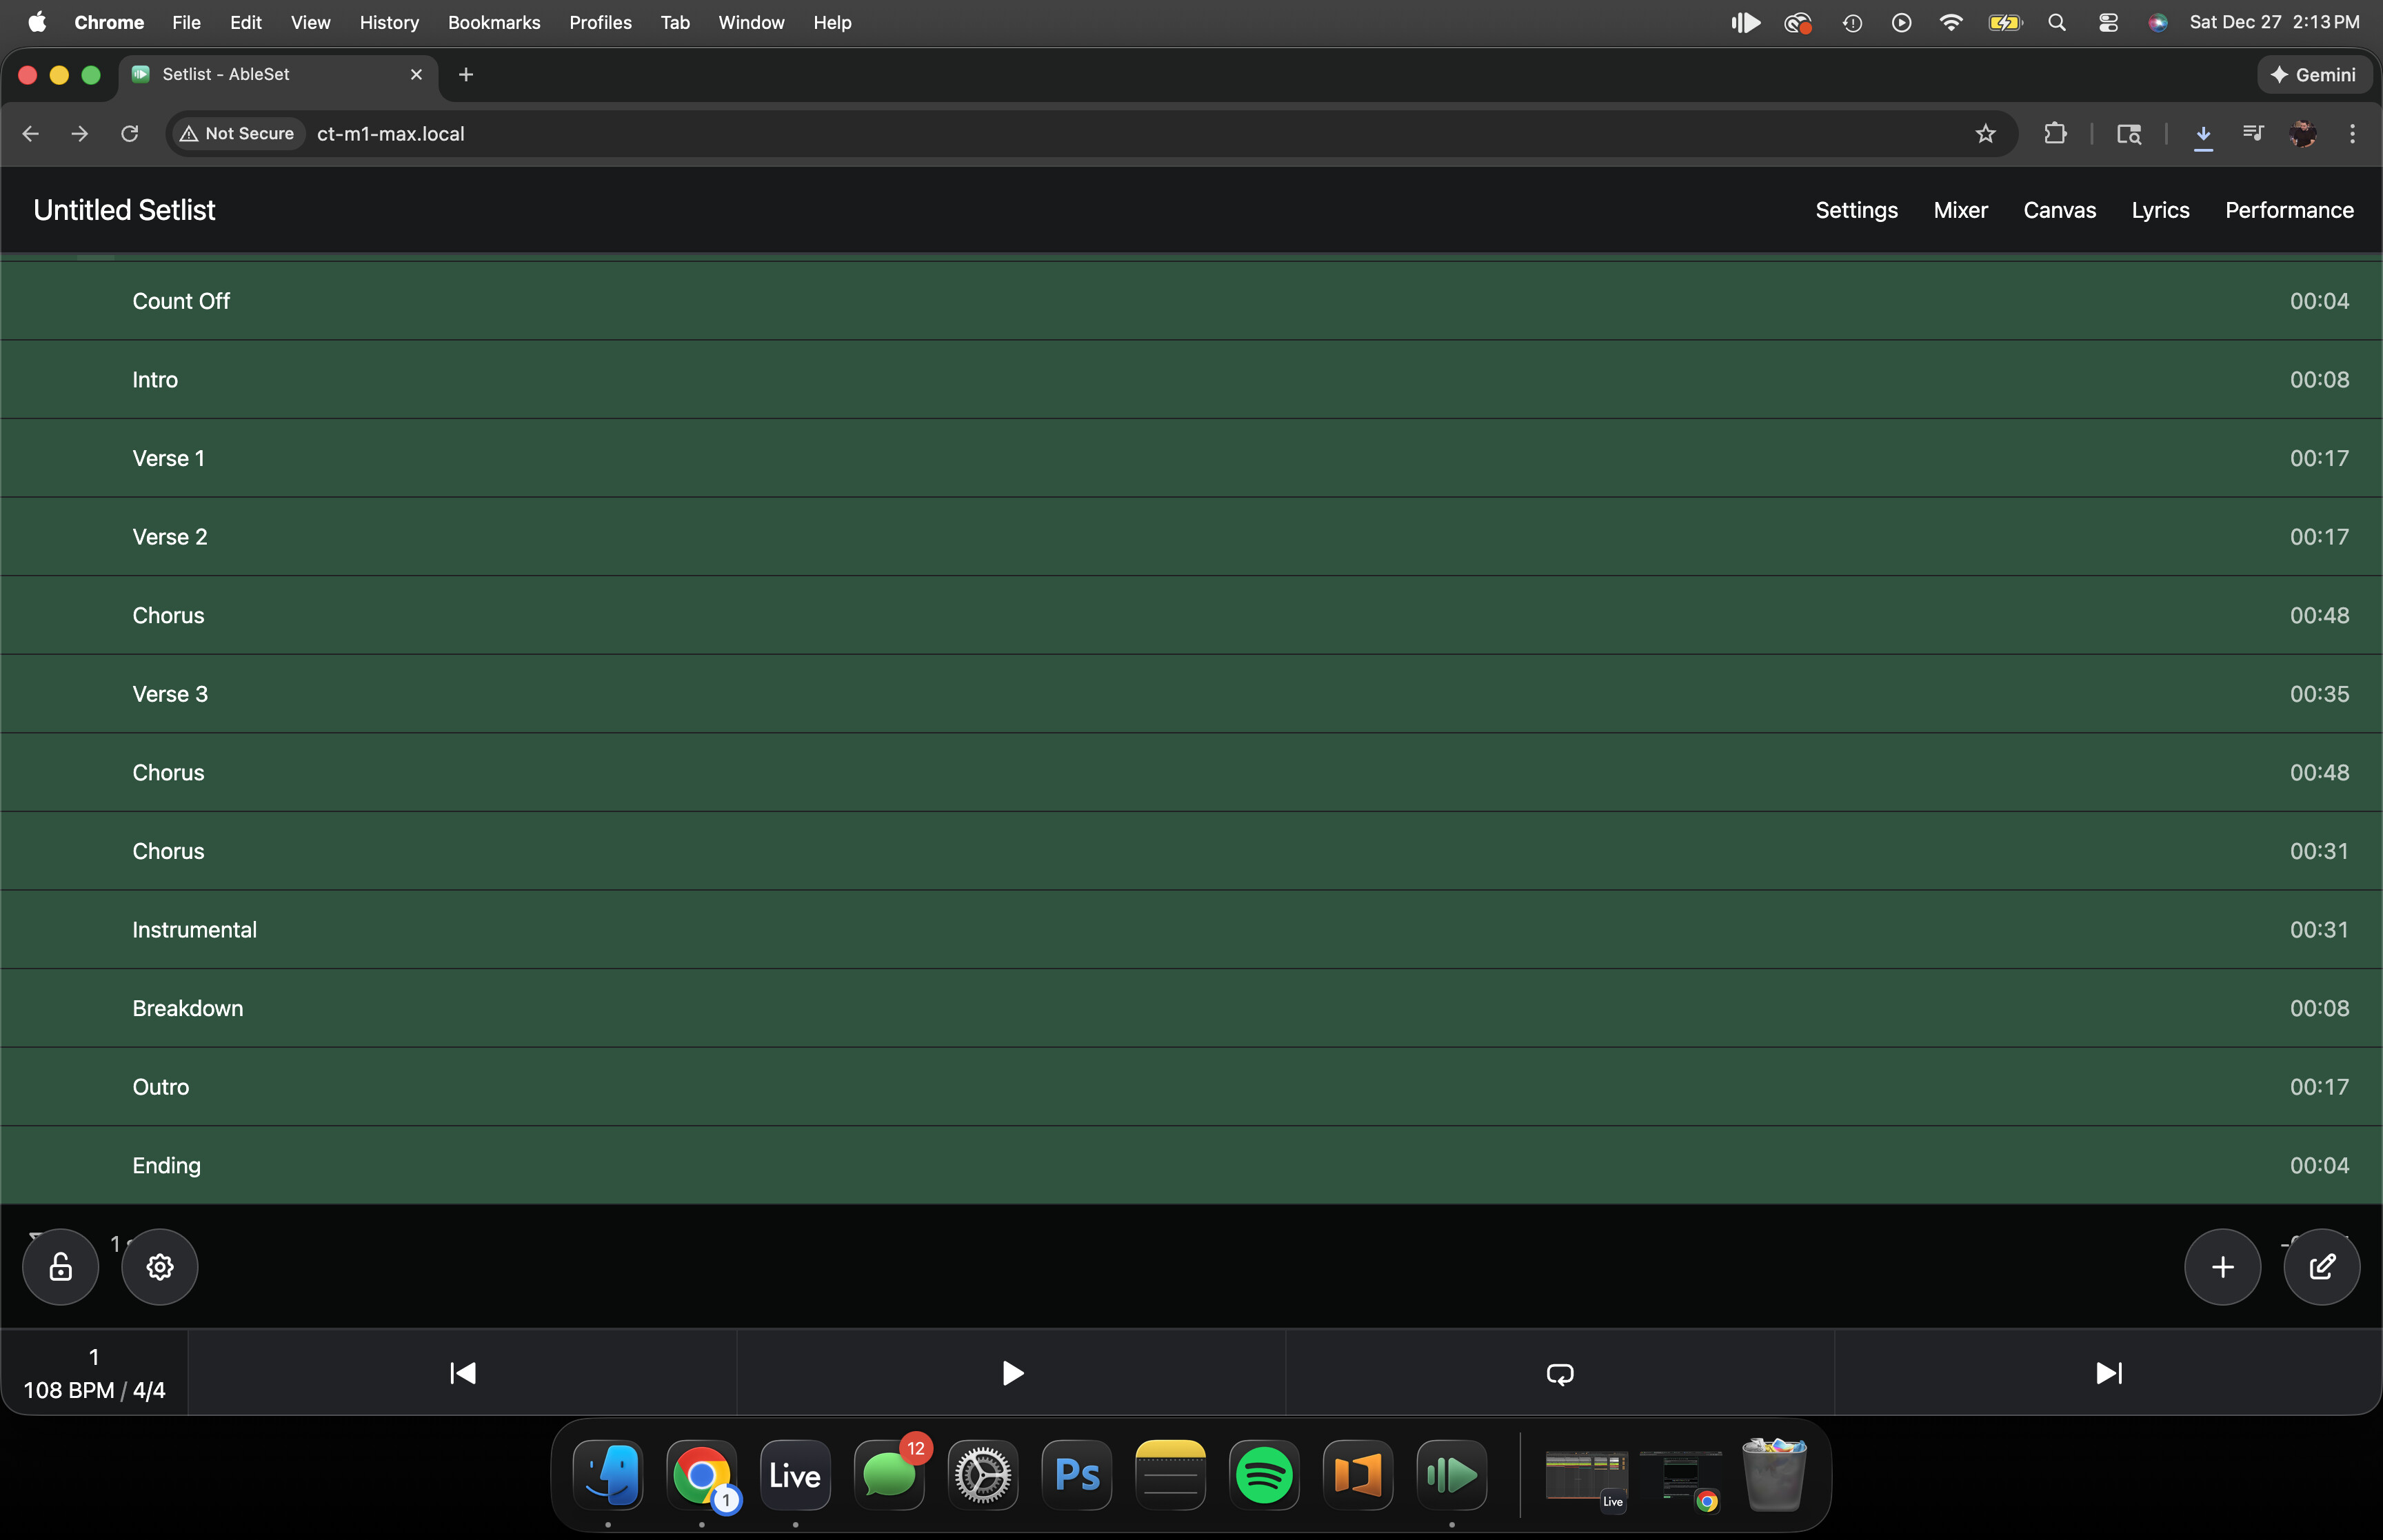2383x1540 pixels.
Task: Click the plus button to add item
Action: [2222, 1267]
